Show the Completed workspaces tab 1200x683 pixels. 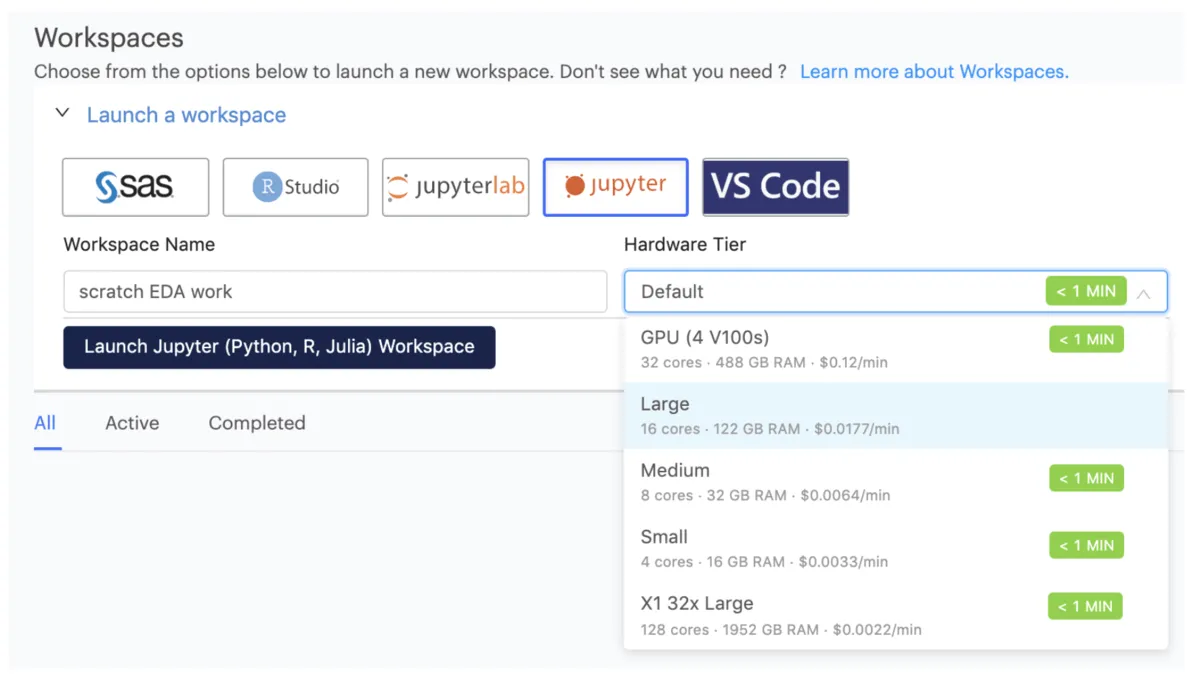coord(257,423)
